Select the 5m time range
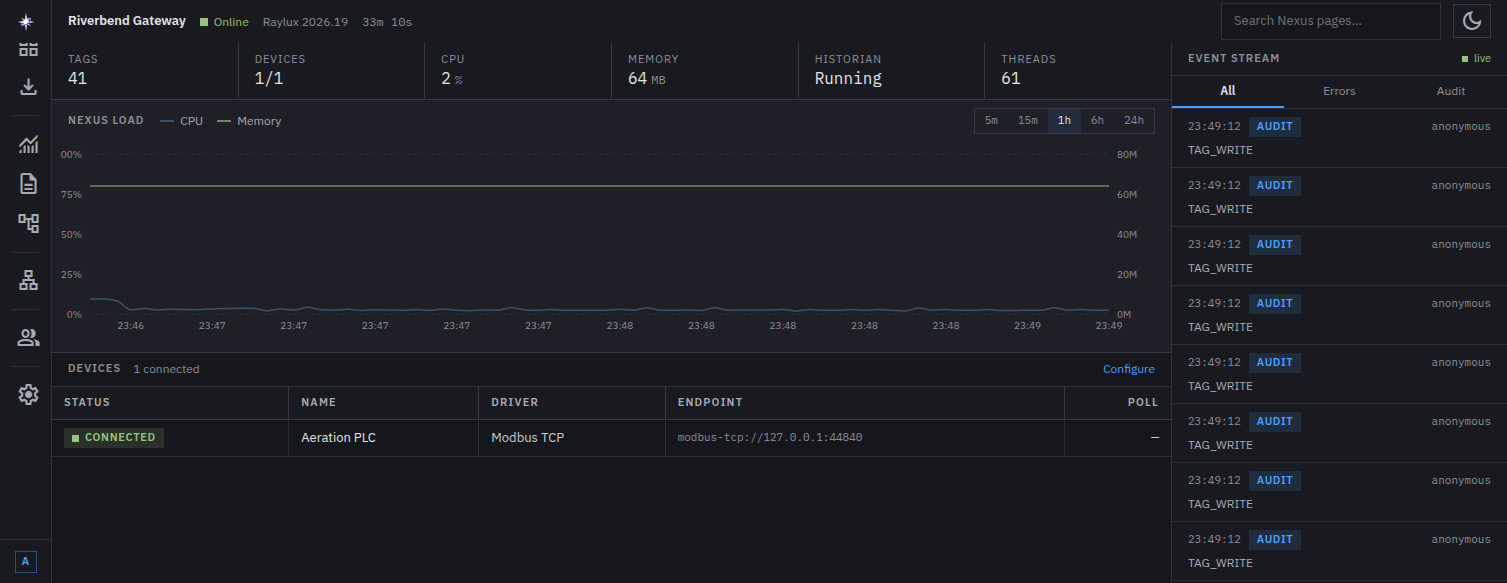The height and width of the screenshot is (583, 1507). tap(991, 121)
